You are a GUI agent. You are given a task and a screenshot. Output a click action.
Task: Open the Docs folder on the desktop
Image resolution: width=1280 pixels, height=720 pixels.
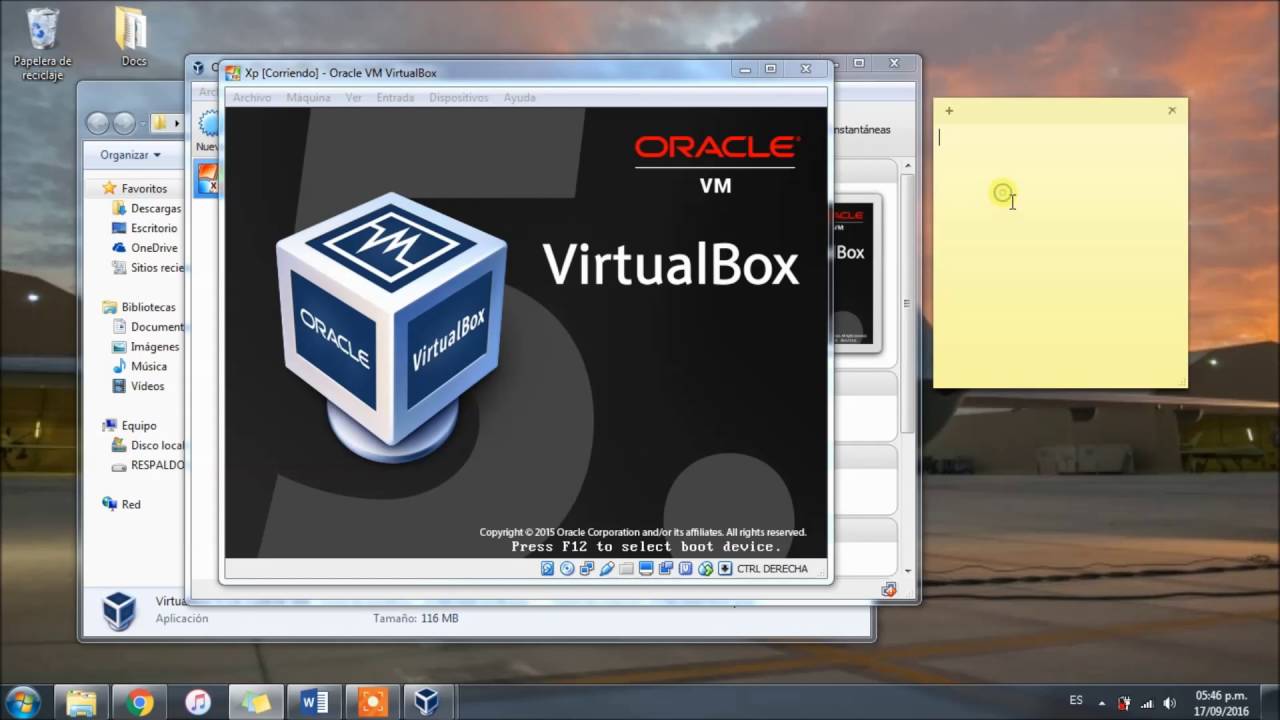click(x=134, y=37)
